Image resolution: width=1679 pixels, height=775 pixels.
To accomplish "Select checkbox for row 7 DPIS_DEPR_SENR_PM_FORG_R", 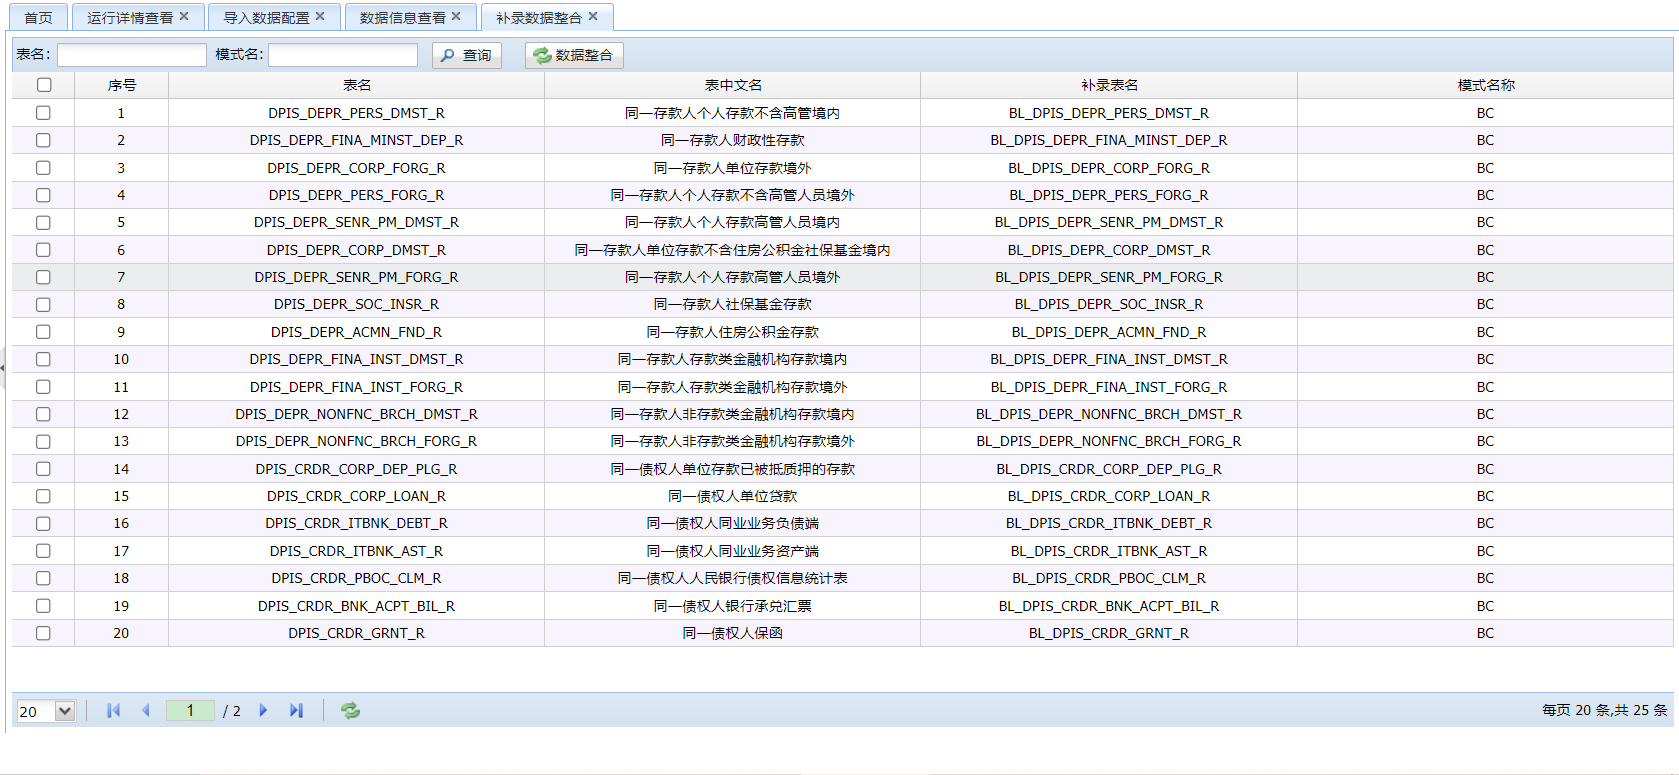I will [43, 277].
